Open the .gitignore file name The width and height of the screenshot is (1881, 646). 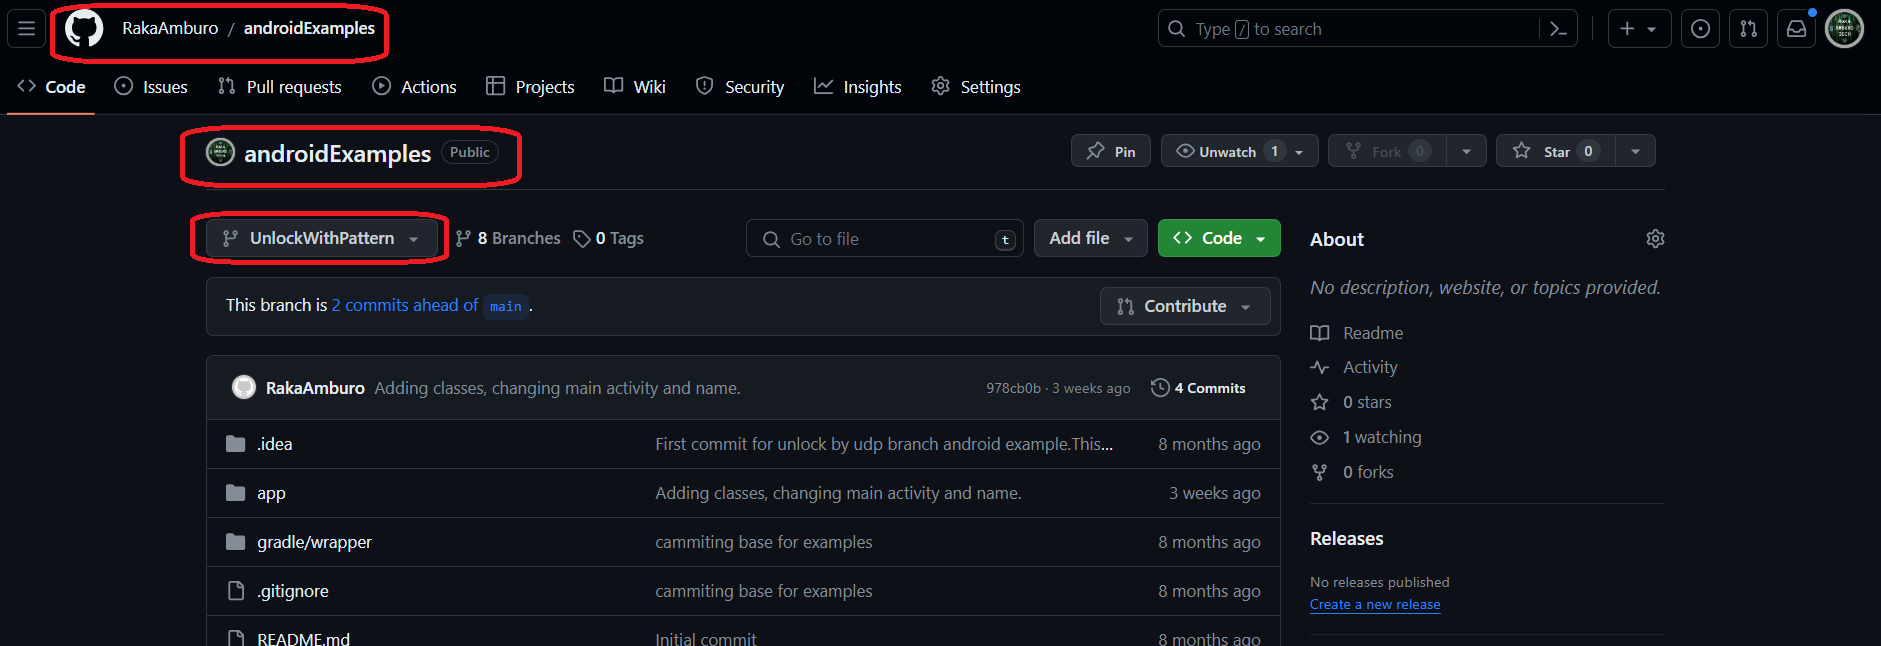pyautogui.click(x=292, y=591)
